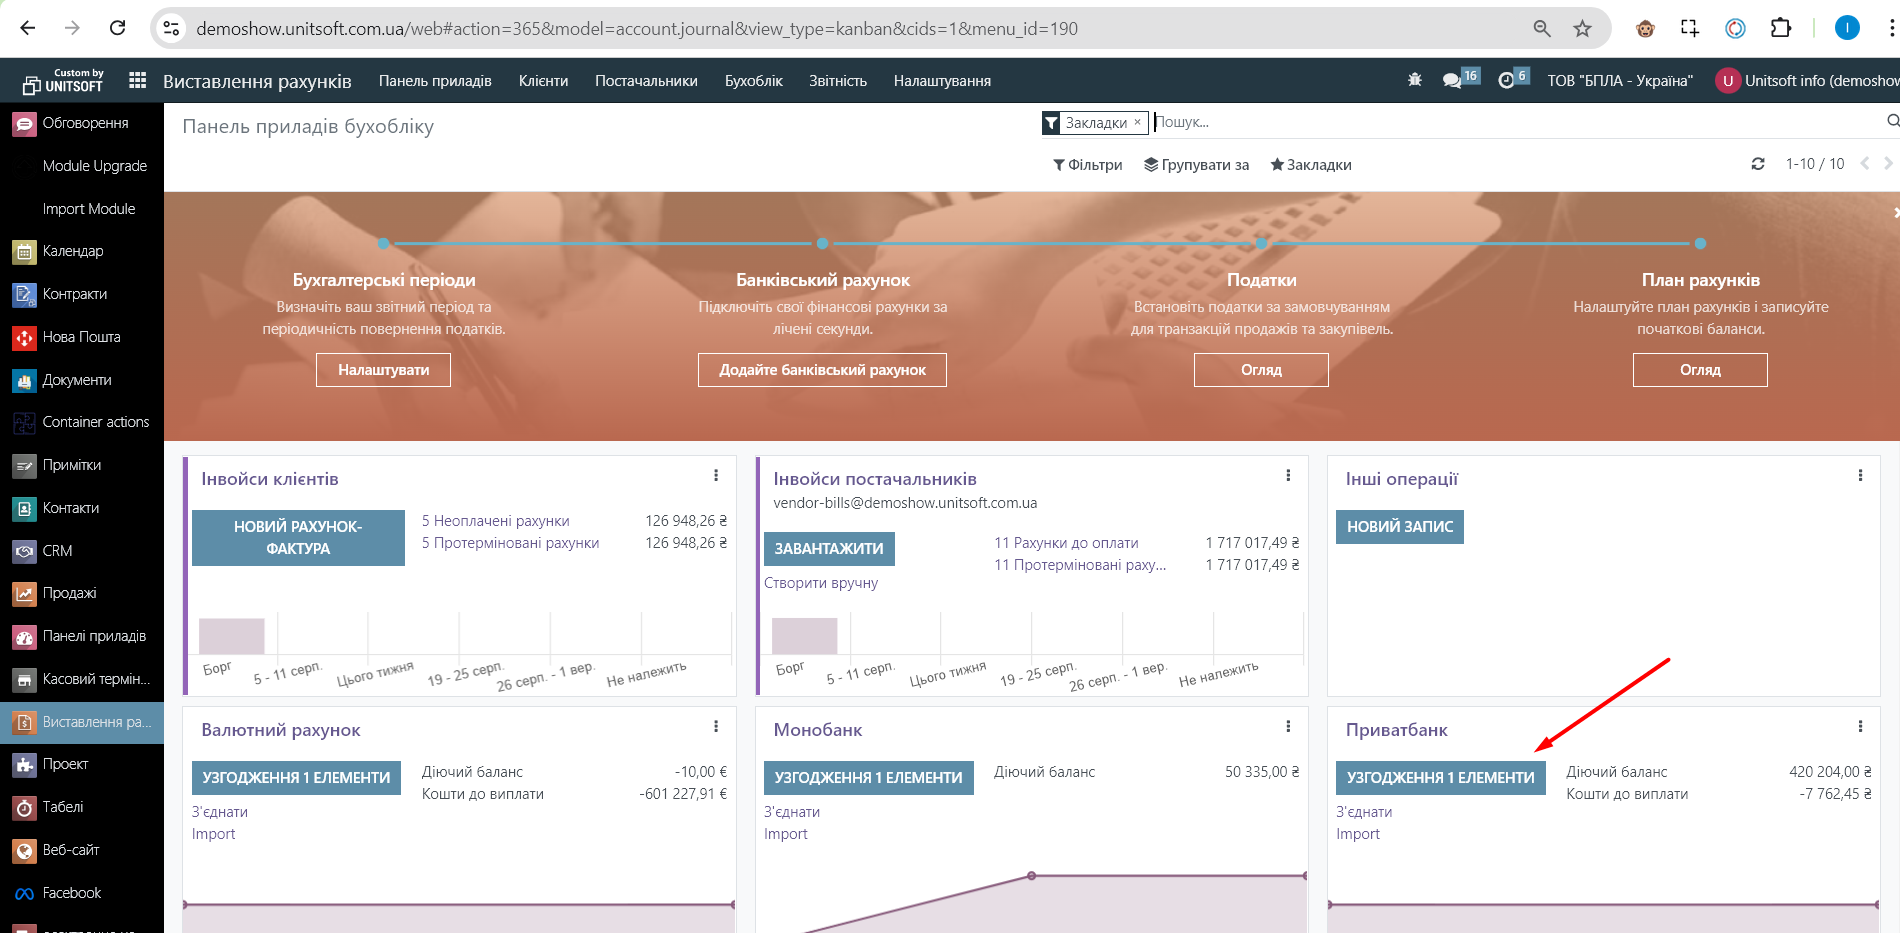Open the Закладки favorites dropdown
1900x933 pixels.
1310,165
